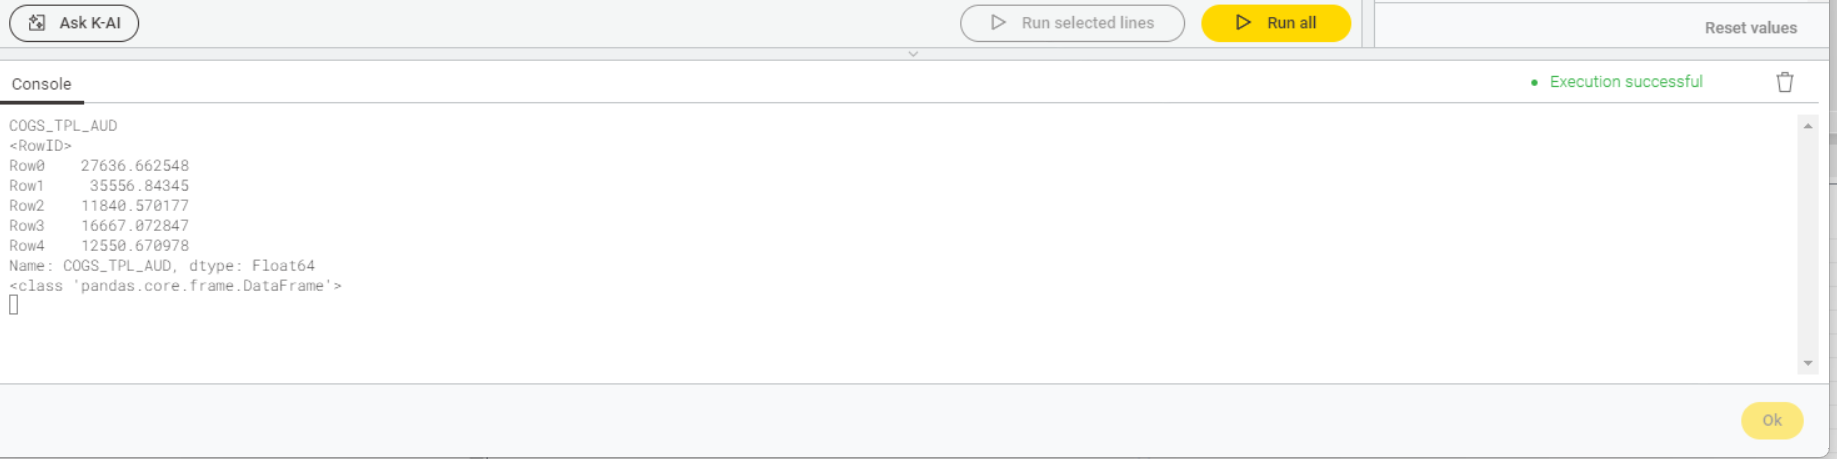Collapse the editor pane using the chevron
Screen dimensions: 1837x459
click(x=913, y=54)
